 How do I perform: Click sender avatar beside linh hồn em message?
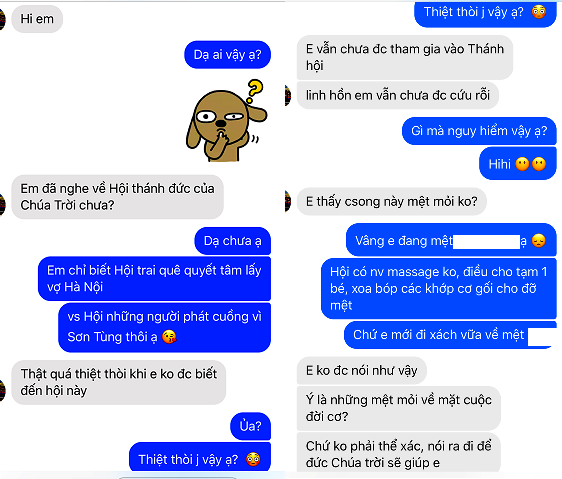click(x=288, y=95)
